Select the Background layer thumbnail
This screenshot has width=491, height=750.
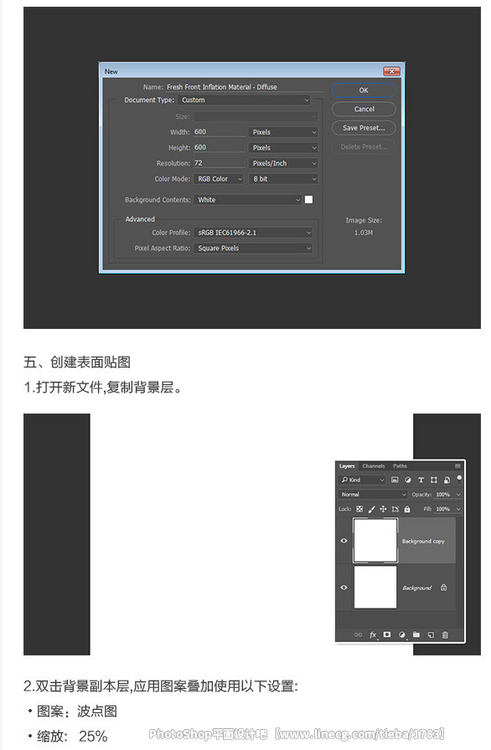click(x=375, y=587)
